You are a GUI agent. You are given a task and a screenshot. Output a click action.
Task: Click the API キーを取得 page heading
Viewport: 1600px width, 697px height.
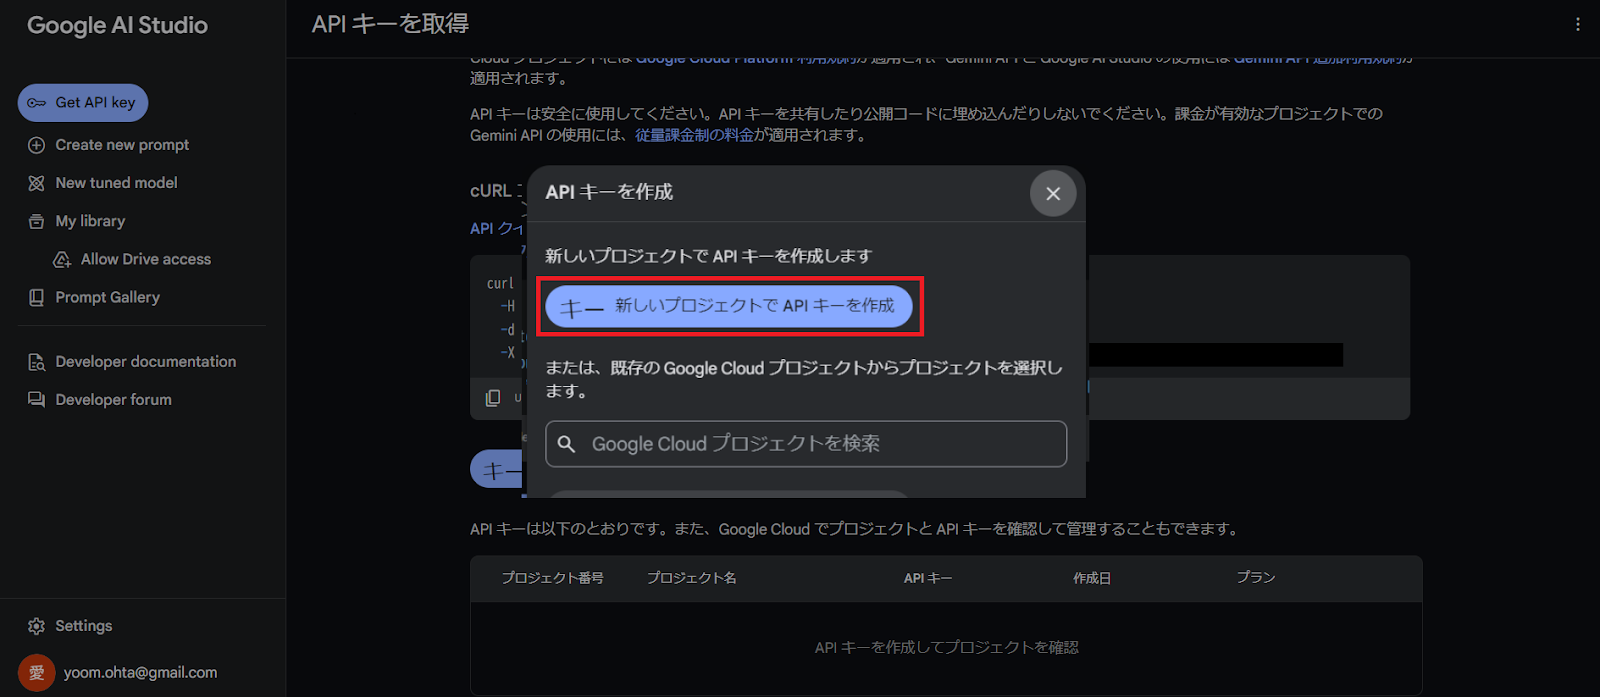click(390, 24)
